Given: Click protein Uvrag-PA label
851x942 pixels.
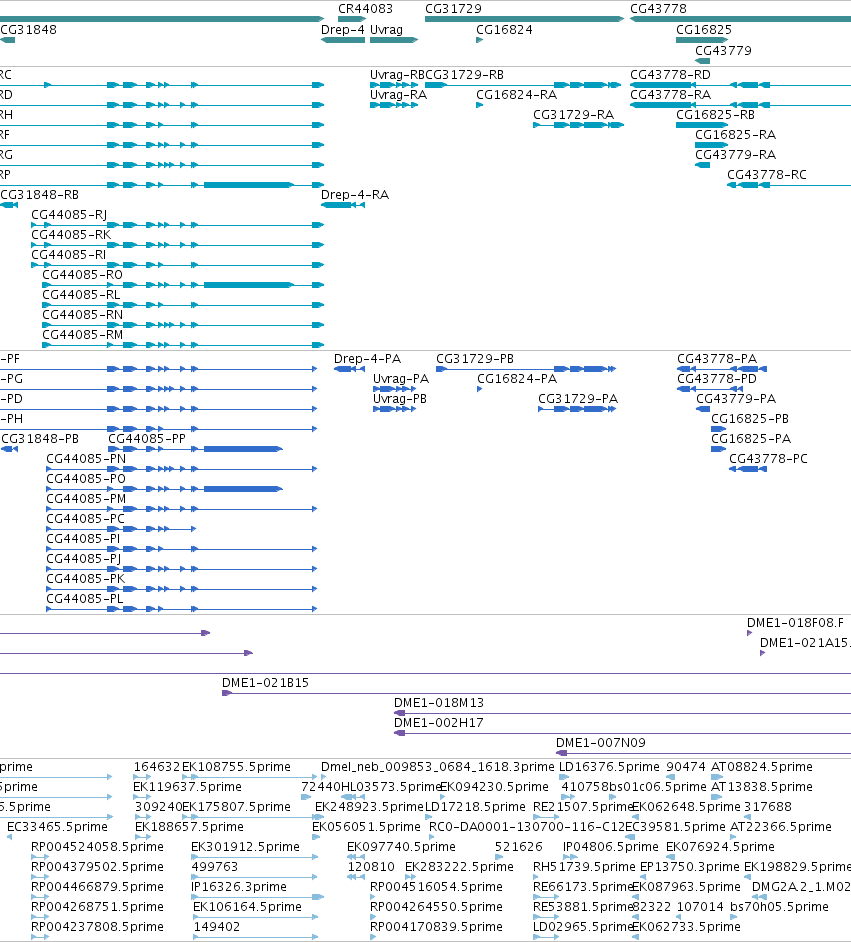Looking at the screenshot, I should click(401, 379).
